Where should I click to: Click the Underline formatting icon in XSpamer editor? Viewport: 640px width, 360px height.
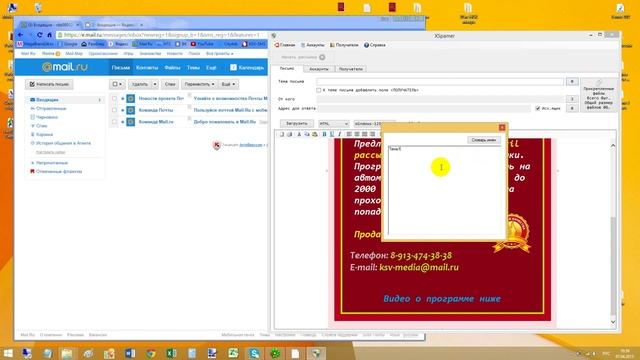click(x=332, y=134)
